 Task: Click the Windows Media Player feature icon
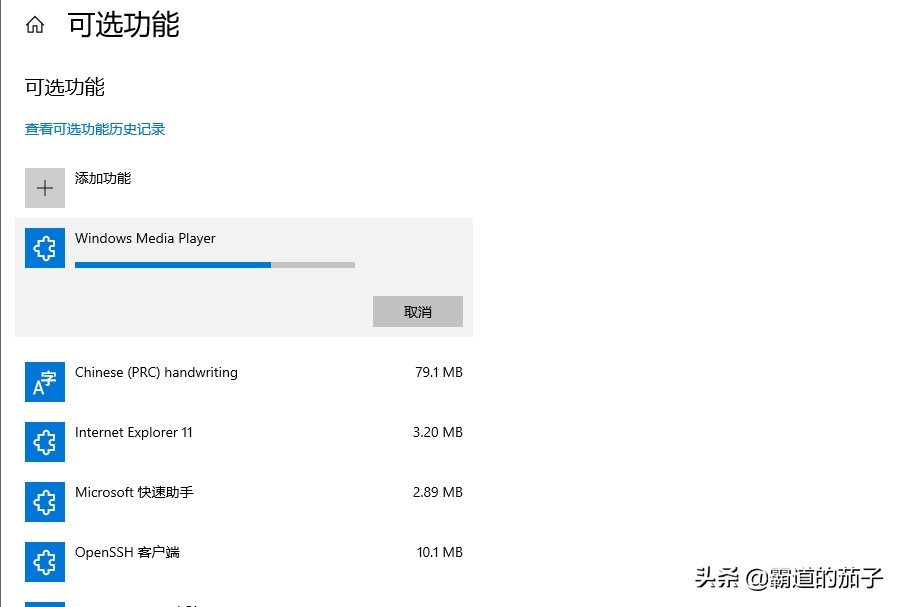tap(44, 248)
